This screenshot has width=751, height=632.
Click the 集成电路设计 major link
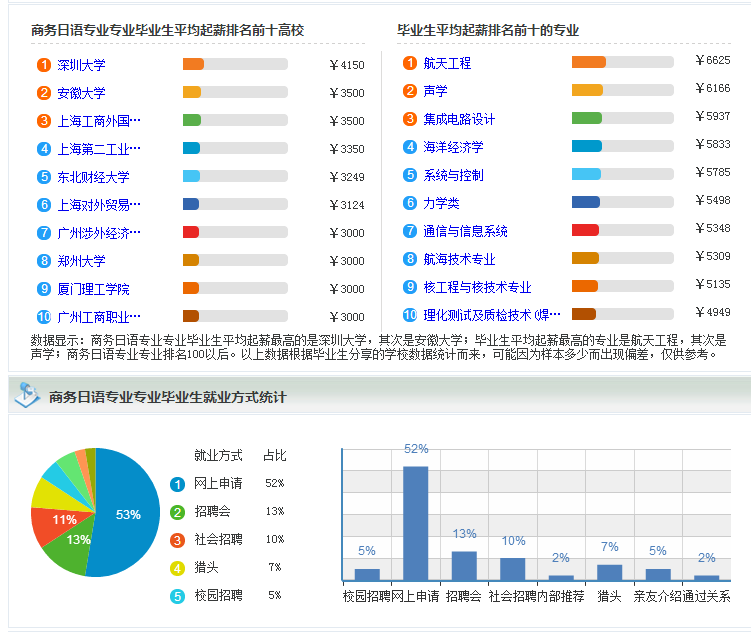[x=459, y=119]
